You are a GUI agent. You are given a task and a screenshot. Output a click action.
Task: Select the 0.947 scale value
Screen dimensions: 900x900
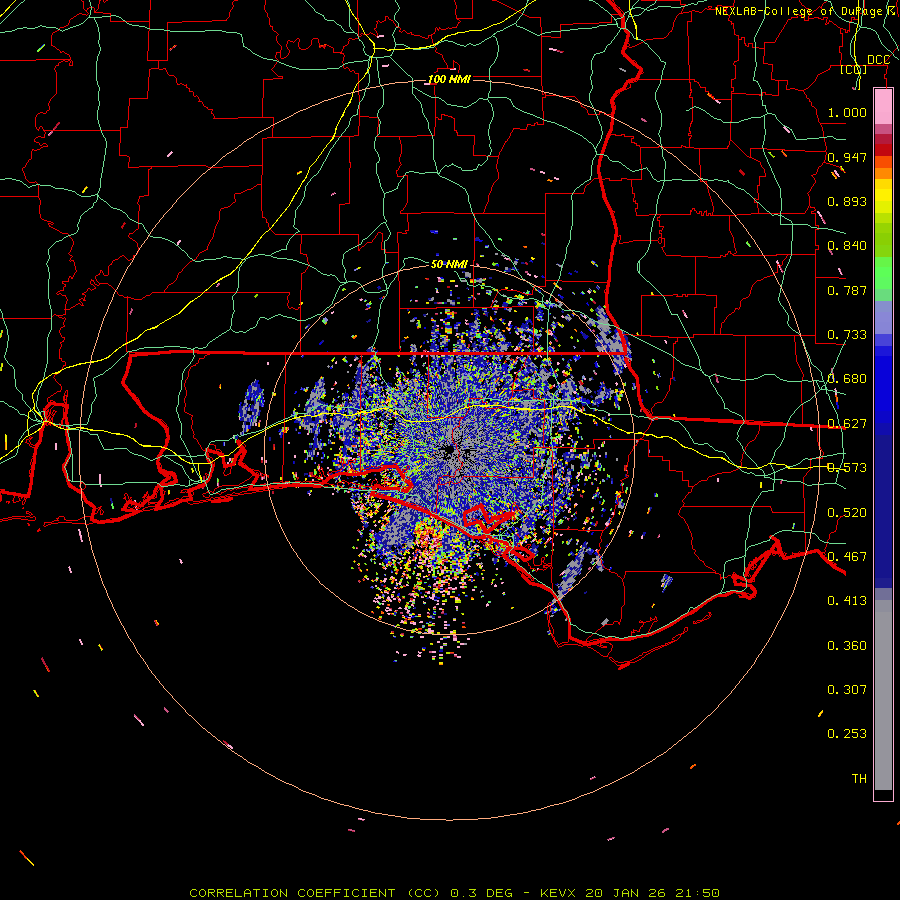[847, 157]
